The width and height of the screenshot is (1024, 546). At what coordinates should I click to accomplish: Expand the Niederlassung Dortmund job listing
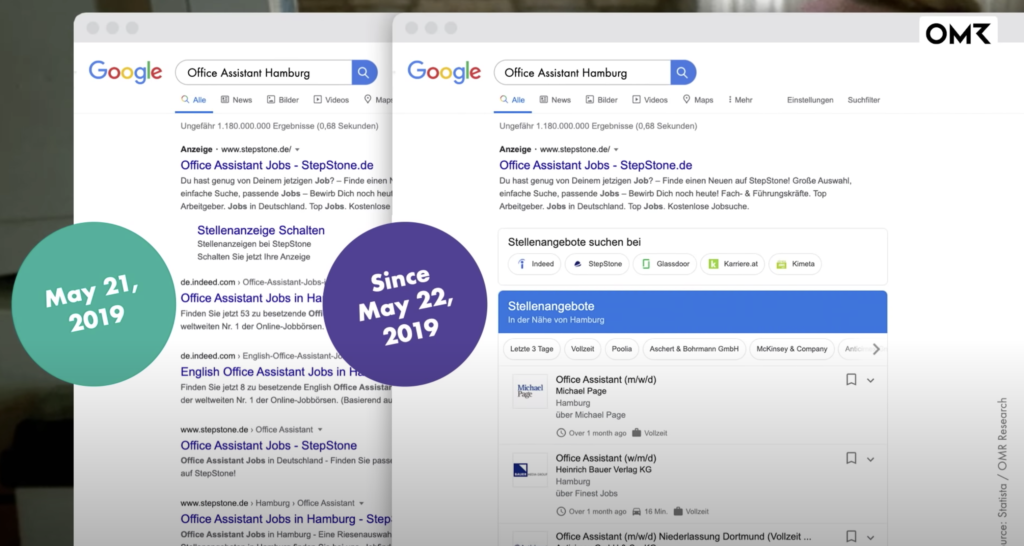point(871,538)
